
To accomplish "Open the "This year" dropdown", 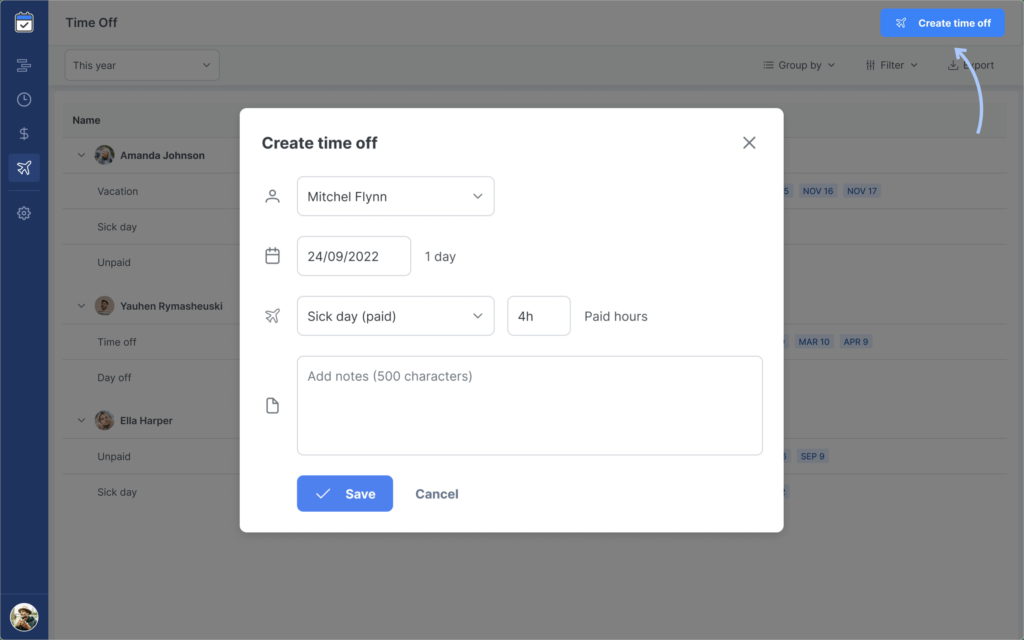I will (141, 64).
